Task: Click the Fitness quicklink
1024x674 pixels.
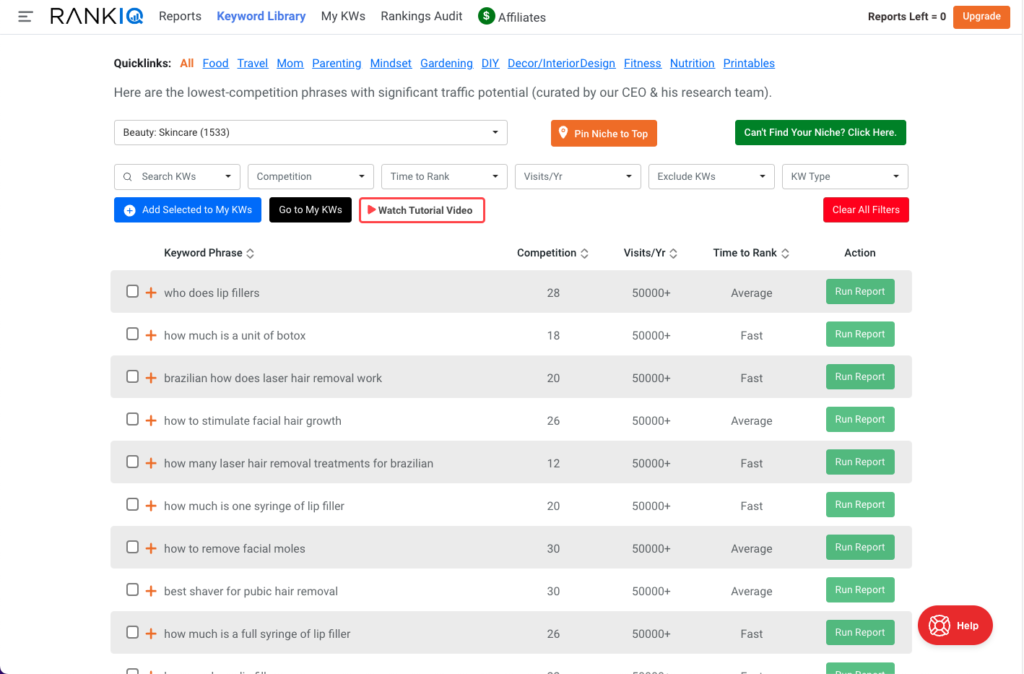Action: (x=642, y=63)
